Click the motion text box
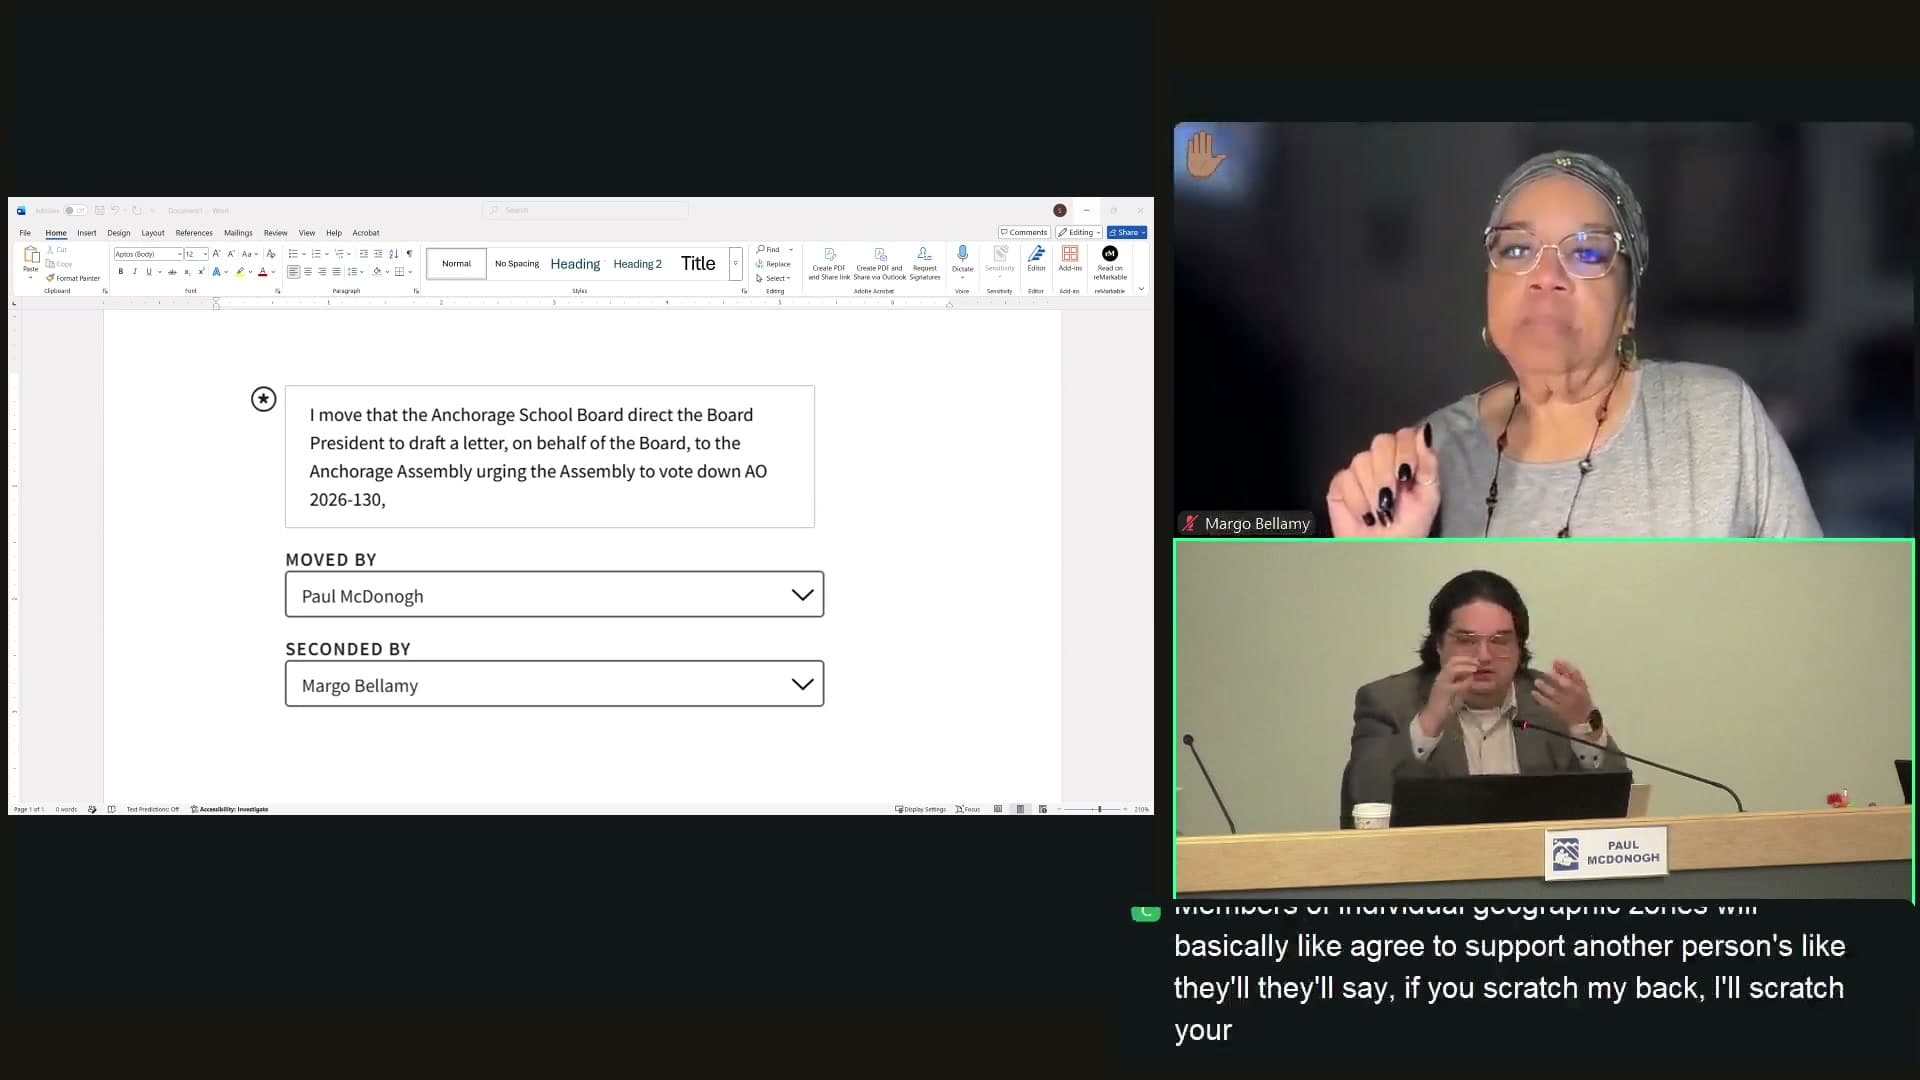Screen dimensions: 1920x1080 coord(550,457)
